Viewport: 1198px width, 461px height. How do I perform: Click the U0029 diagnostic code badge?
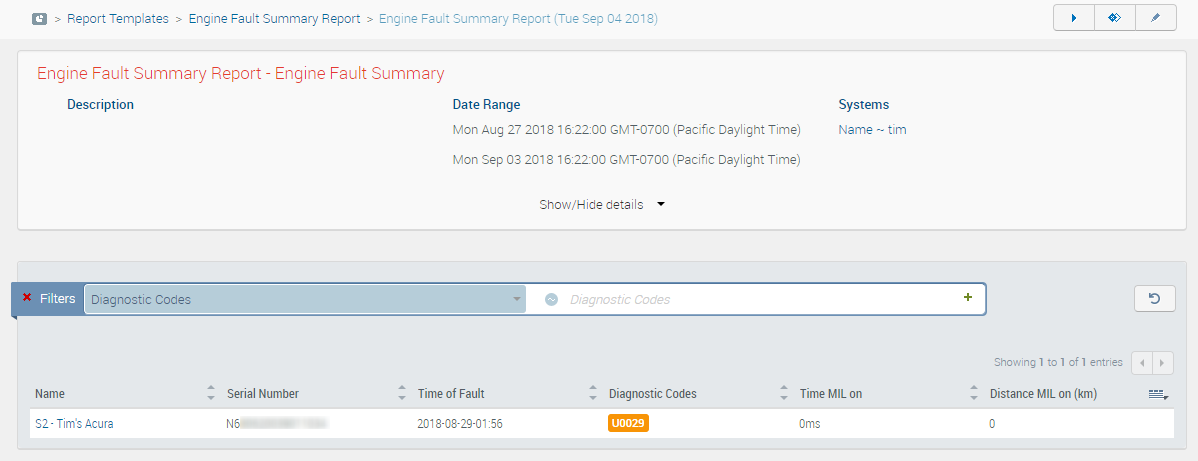point(628,424)
